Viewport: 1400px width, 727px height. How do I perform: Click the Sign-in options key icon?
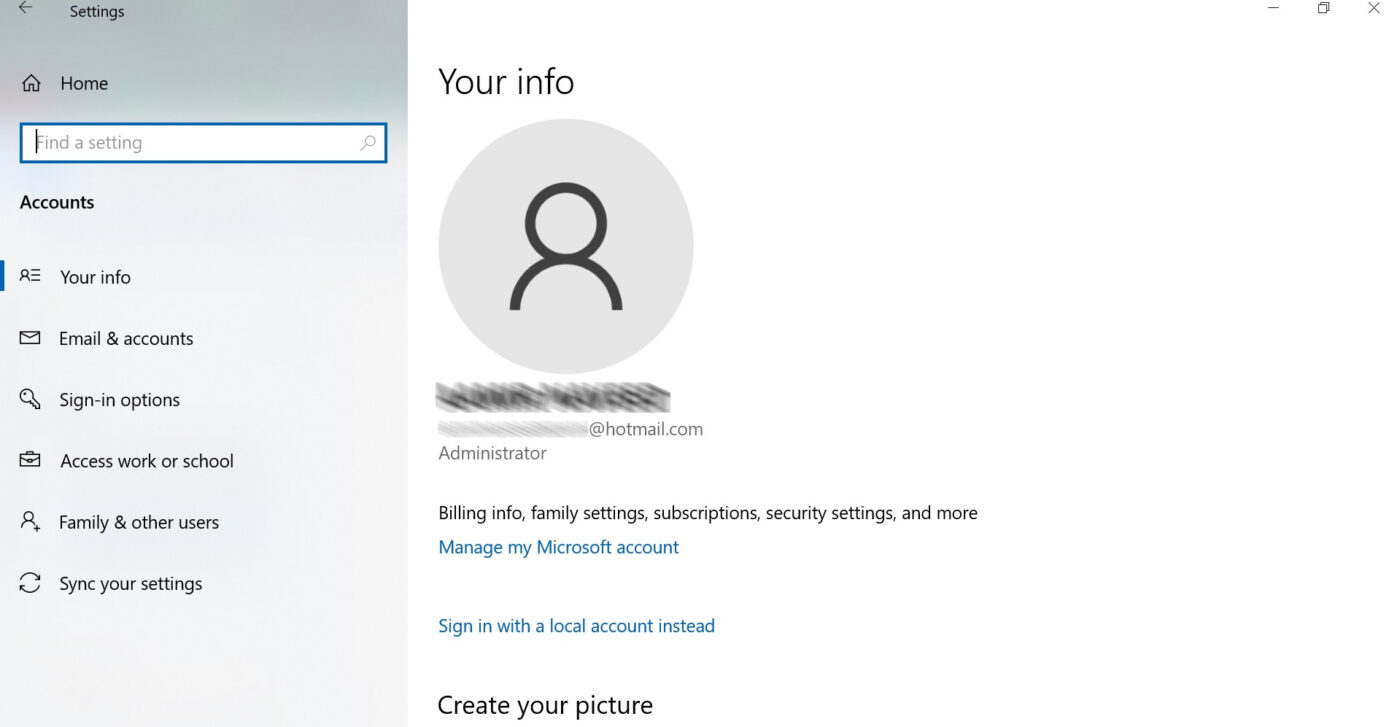[x=30, y=399]
